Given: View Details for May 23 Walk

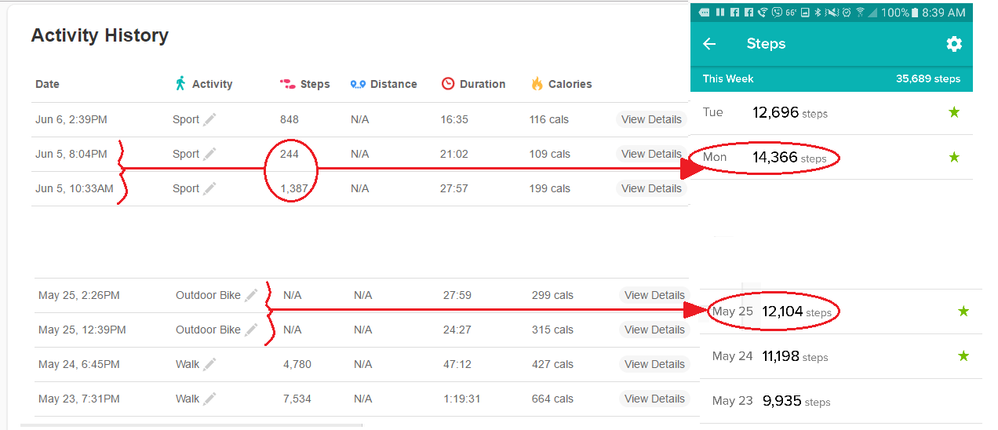Looking at the screenshot, I should pos(654,399).
